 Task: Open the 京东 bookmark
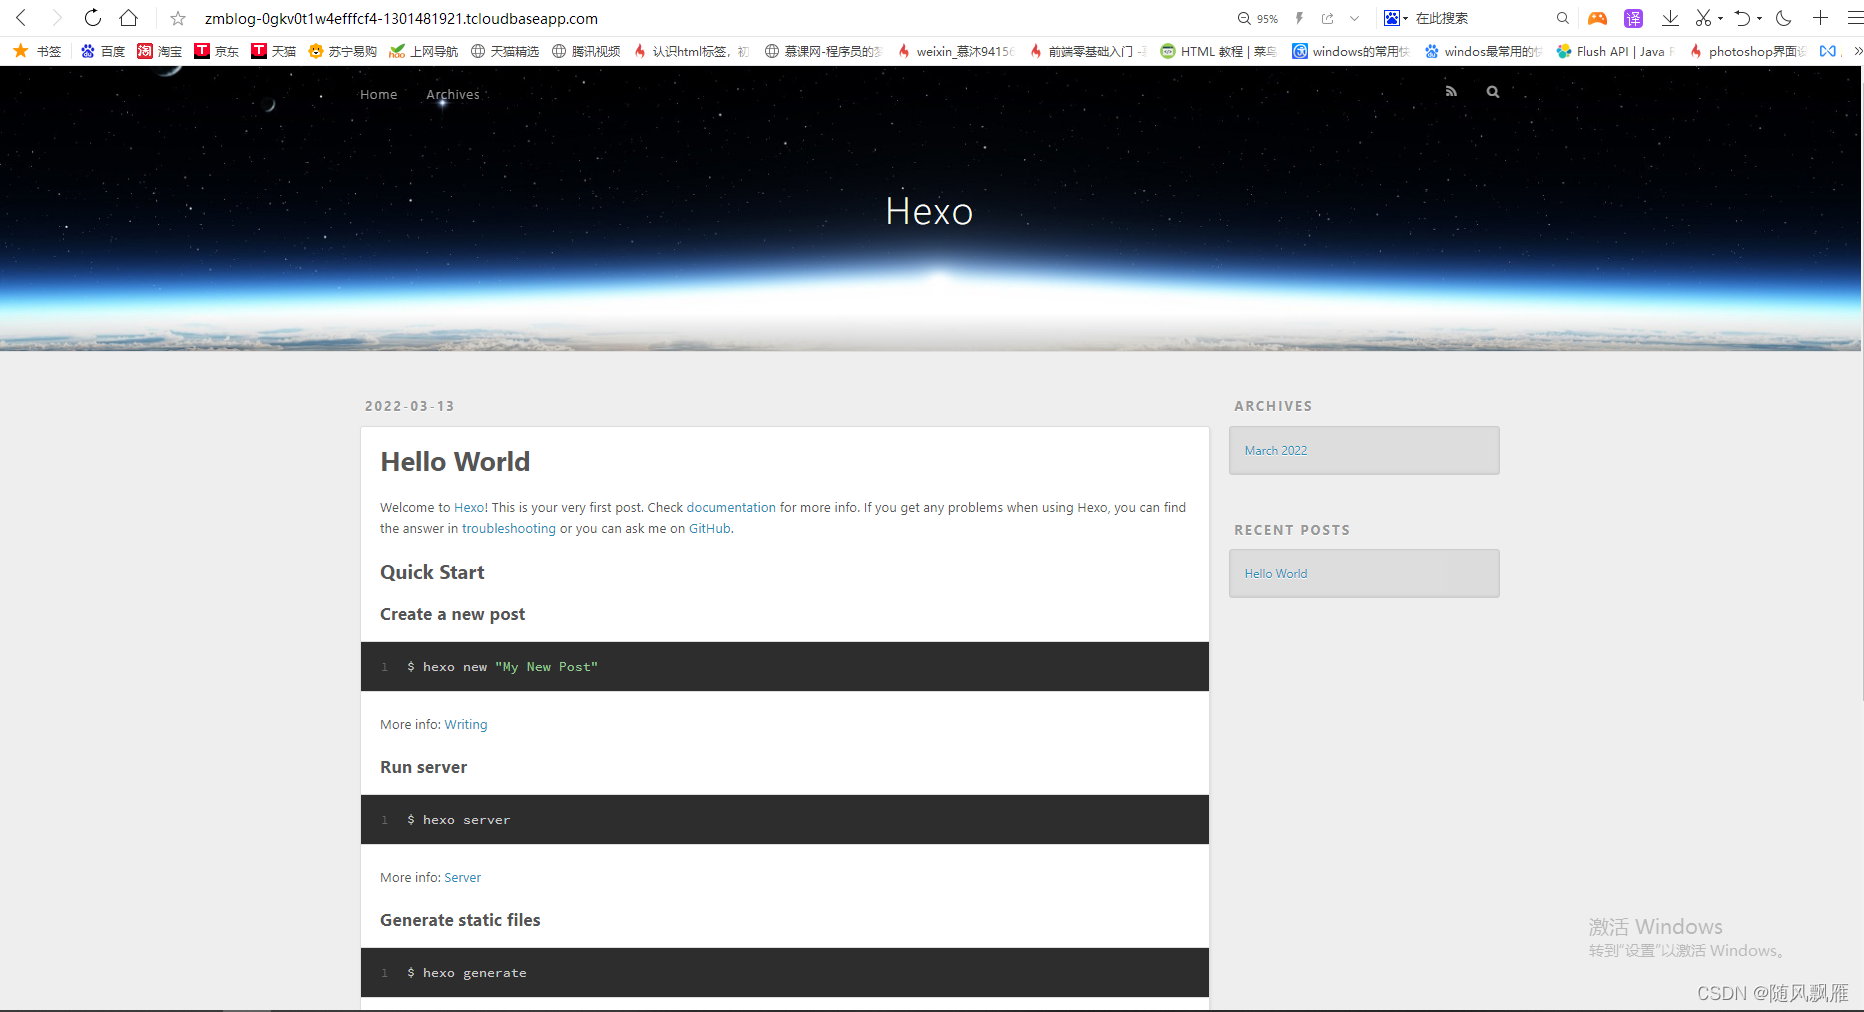click(x=217, y=51)
